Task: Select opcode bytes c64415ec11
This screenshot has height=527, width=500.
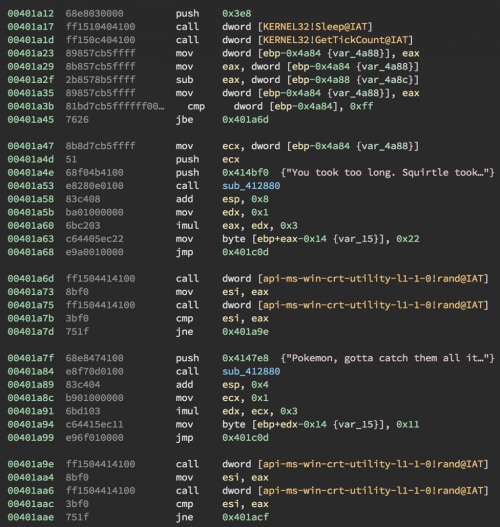Action: 94,424
